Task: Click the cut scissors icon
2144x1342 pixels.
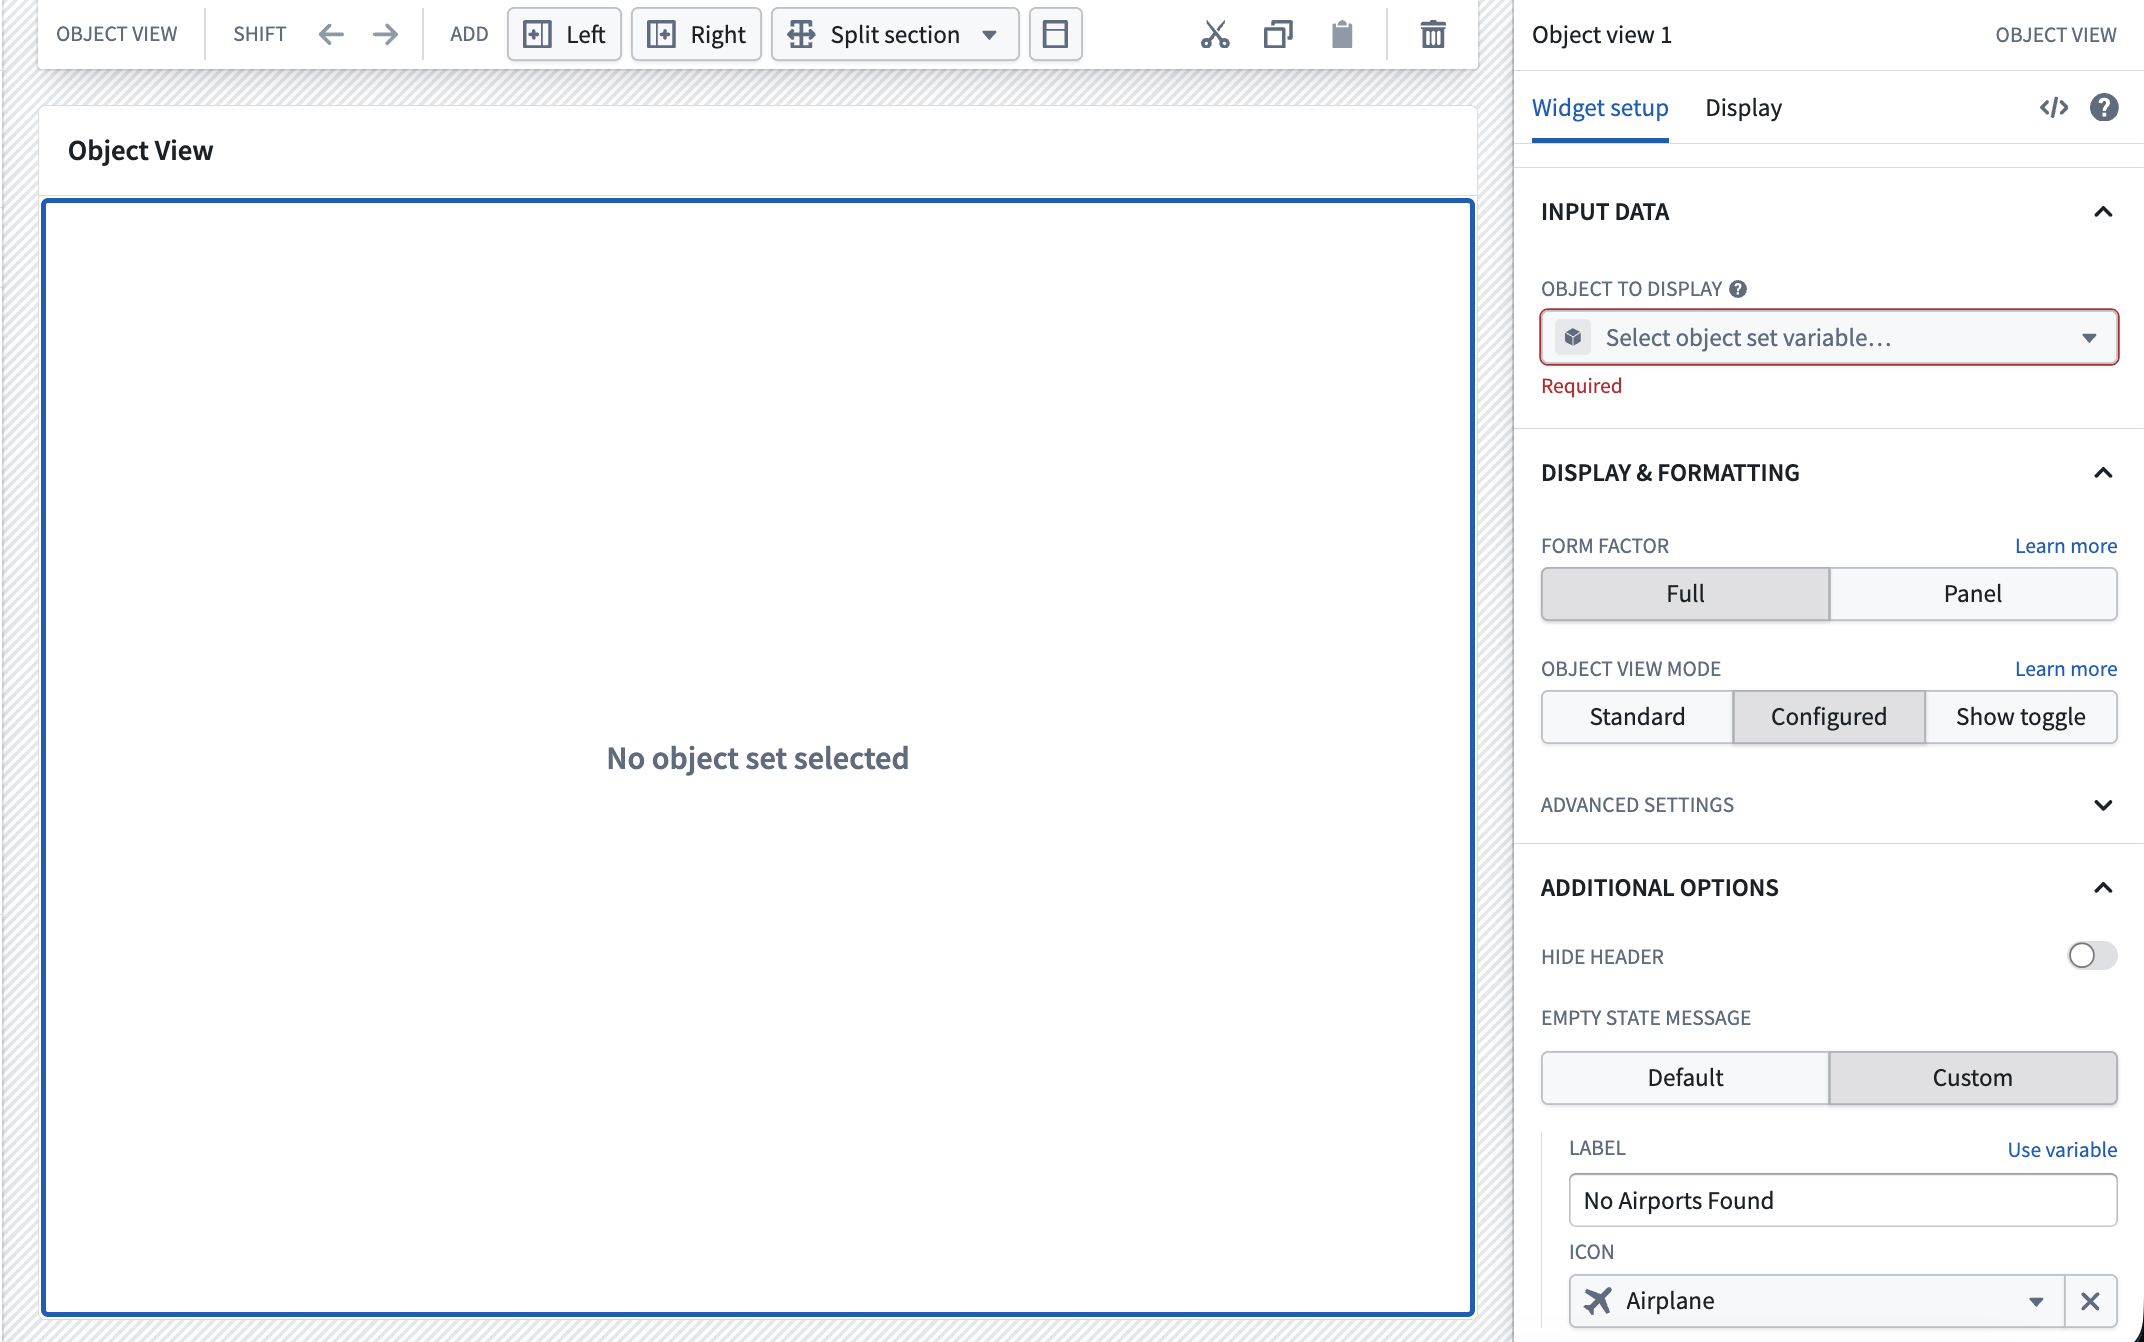Action: pyautogui.click(x=1215, y=35)
